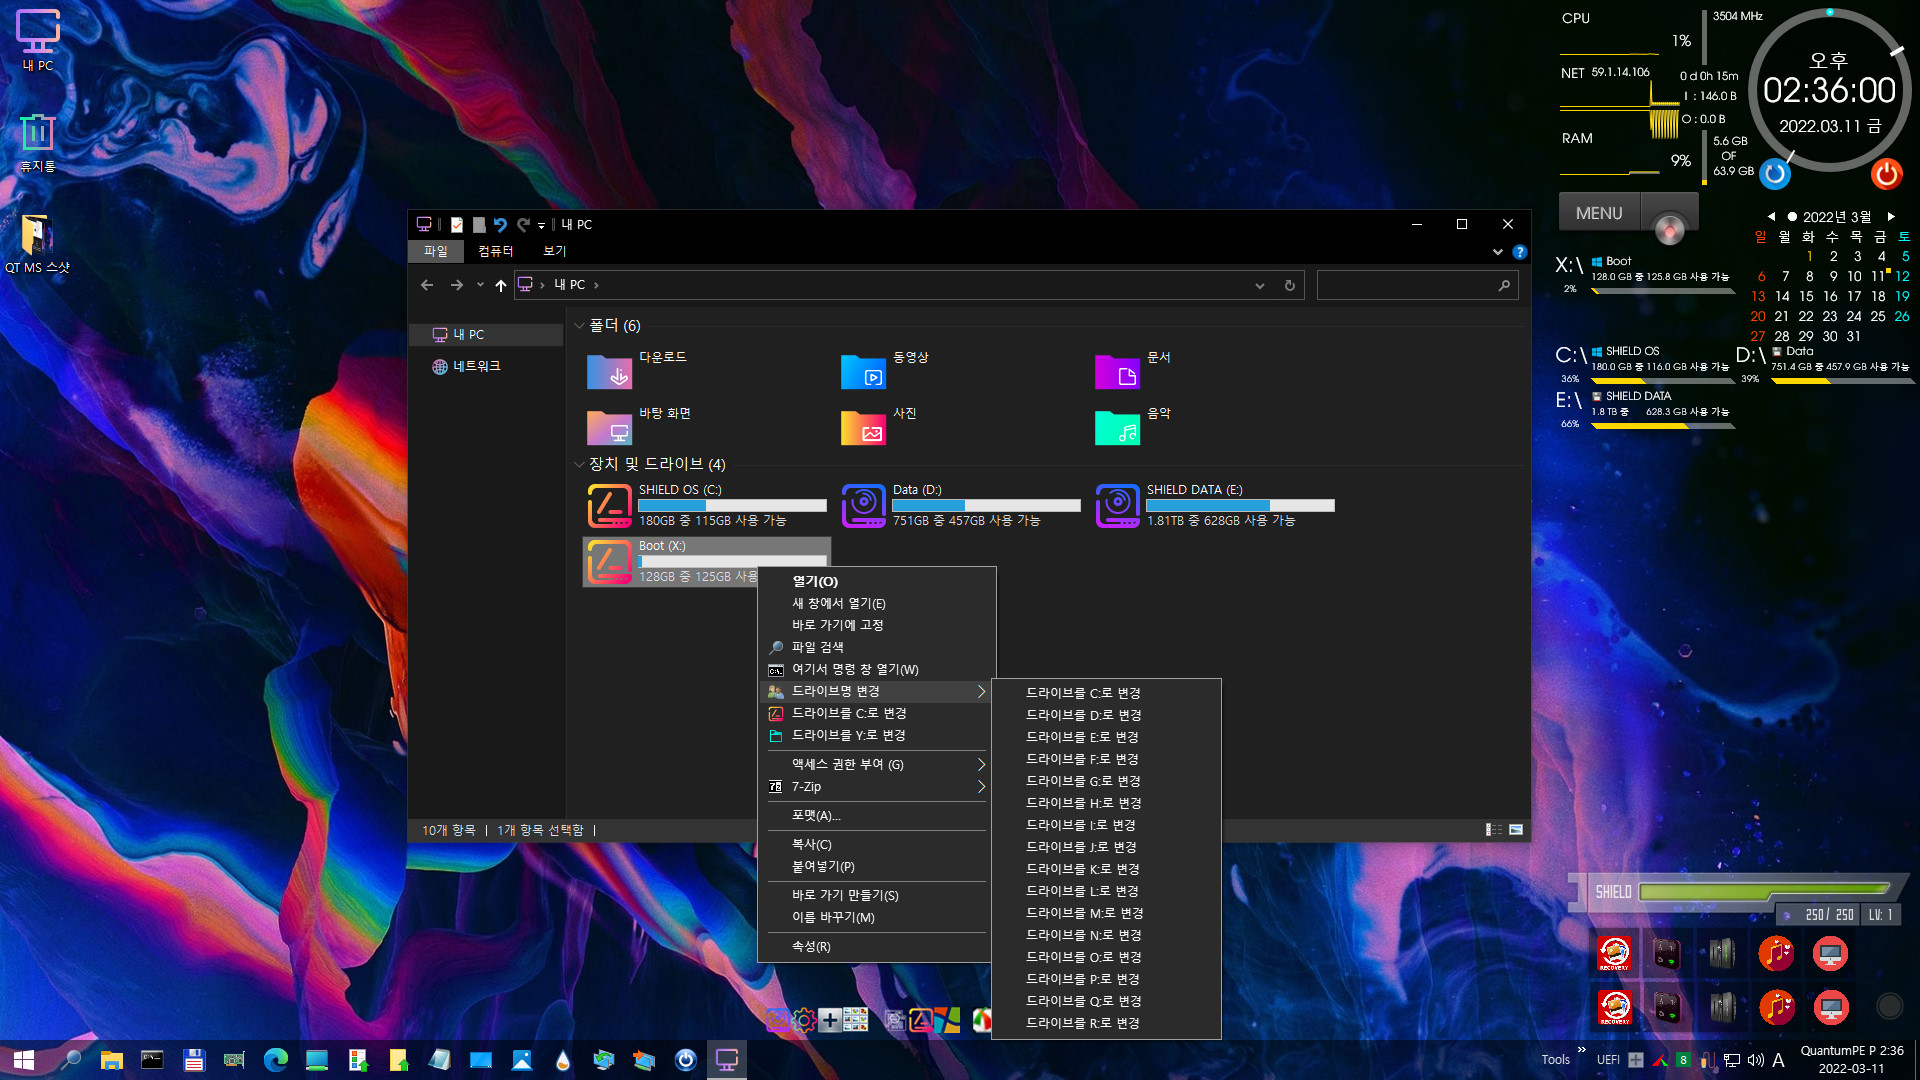Choose 새 창에서 열기(E) in context menu
Image resolution: width=1920 pixels, height=1080 pixels.
click(x=877, y=603)
